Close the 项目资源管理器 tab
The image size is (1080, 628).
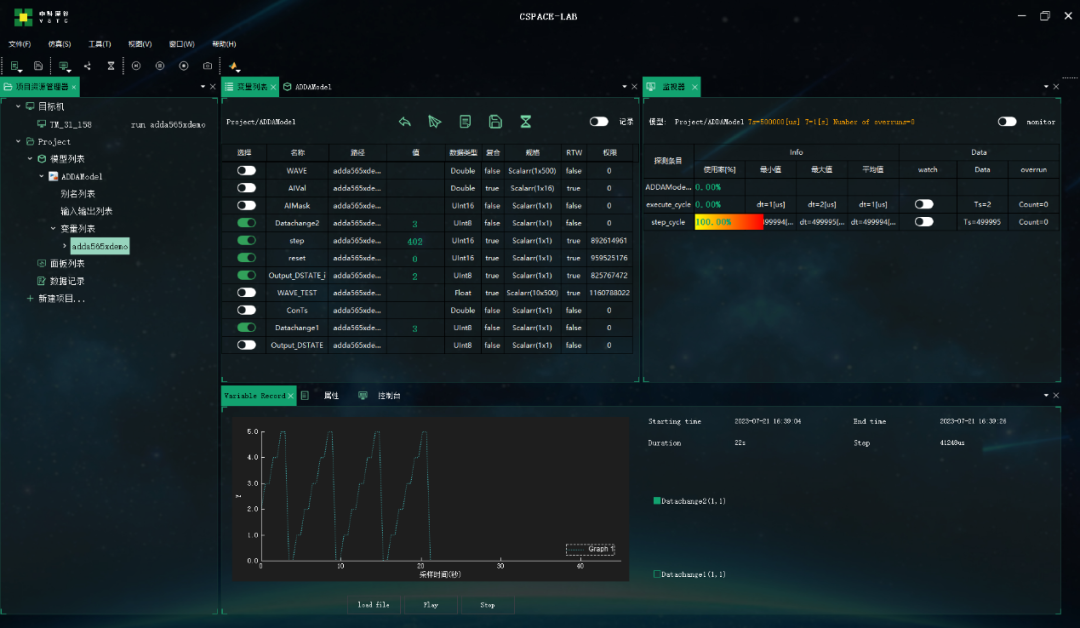coord(74,87)
